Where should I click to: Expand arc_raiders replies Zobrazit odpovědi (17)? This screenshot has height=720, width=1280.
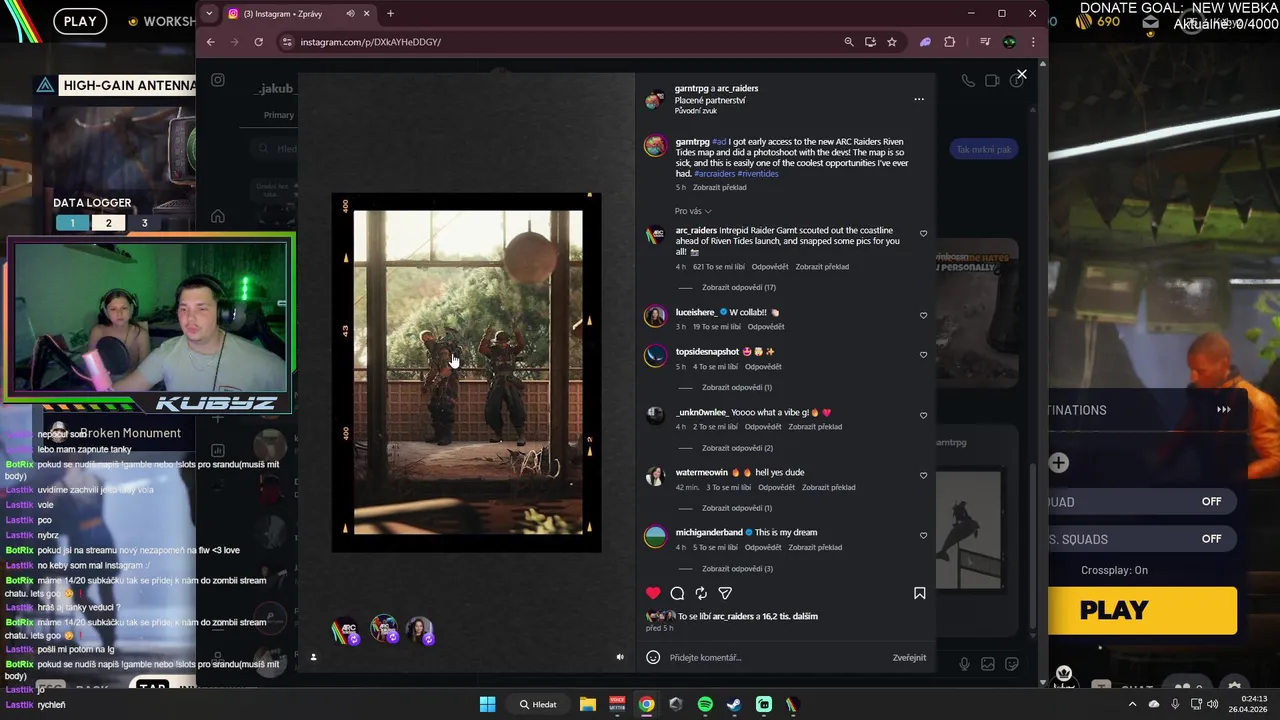739,287
